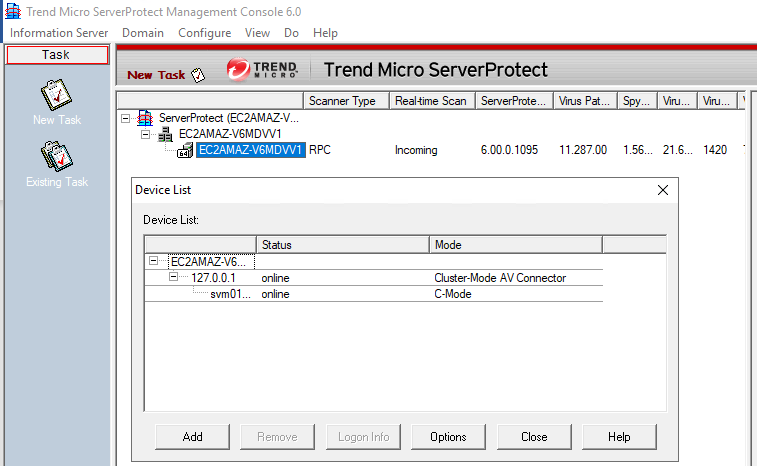Click the value 1420 in server row
Viewport: 757px width, 466px height.
[715, 150]
